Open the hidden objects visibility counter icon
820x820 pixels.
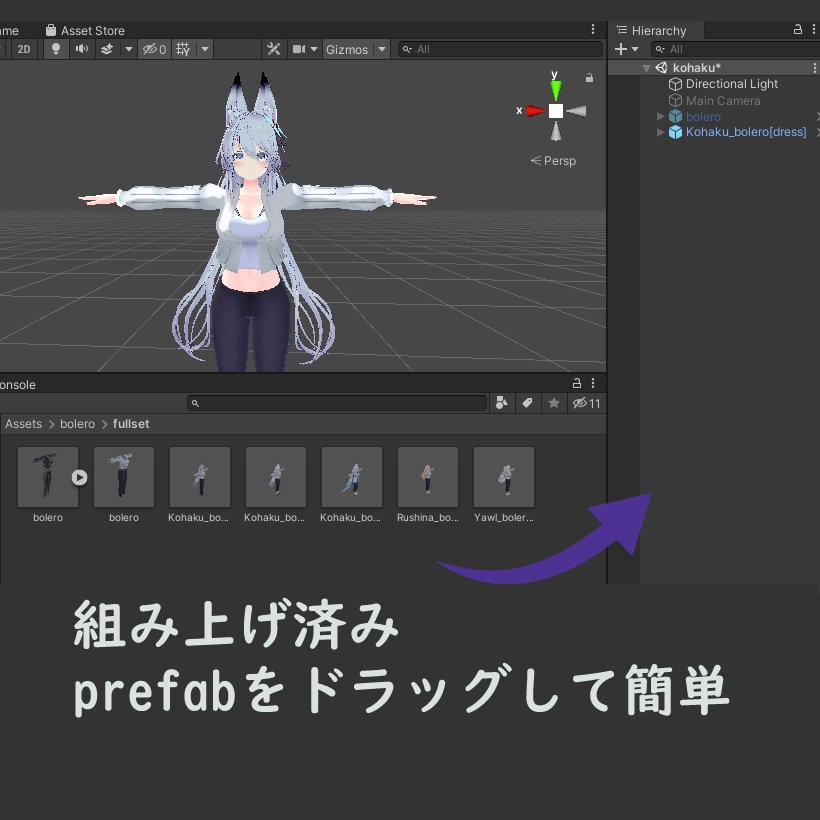pos(152,48)
